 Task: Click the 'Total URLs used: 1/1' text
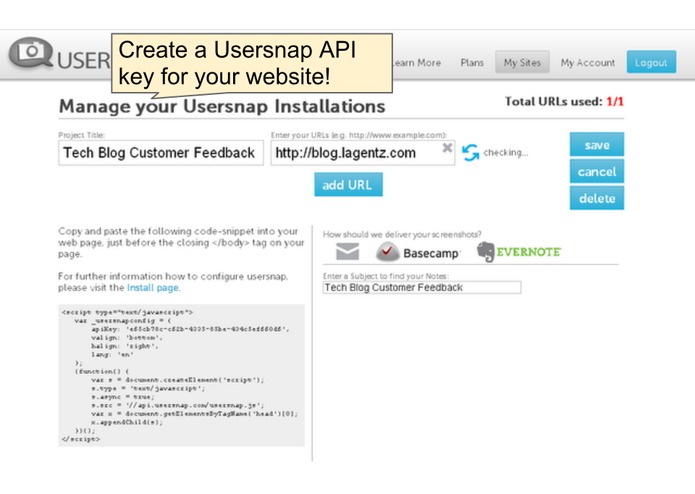pyautogui.click(x=564, y=101)
